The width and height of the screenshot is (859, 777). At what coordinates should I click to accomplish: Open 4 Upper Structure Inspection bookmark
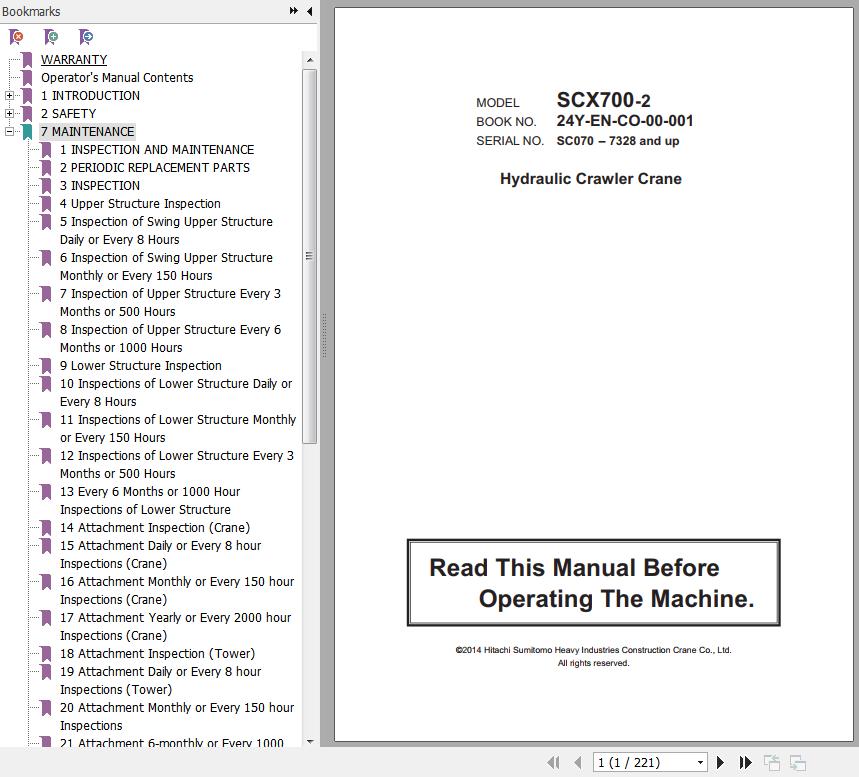pyautogui.click(x=140, y=204)
